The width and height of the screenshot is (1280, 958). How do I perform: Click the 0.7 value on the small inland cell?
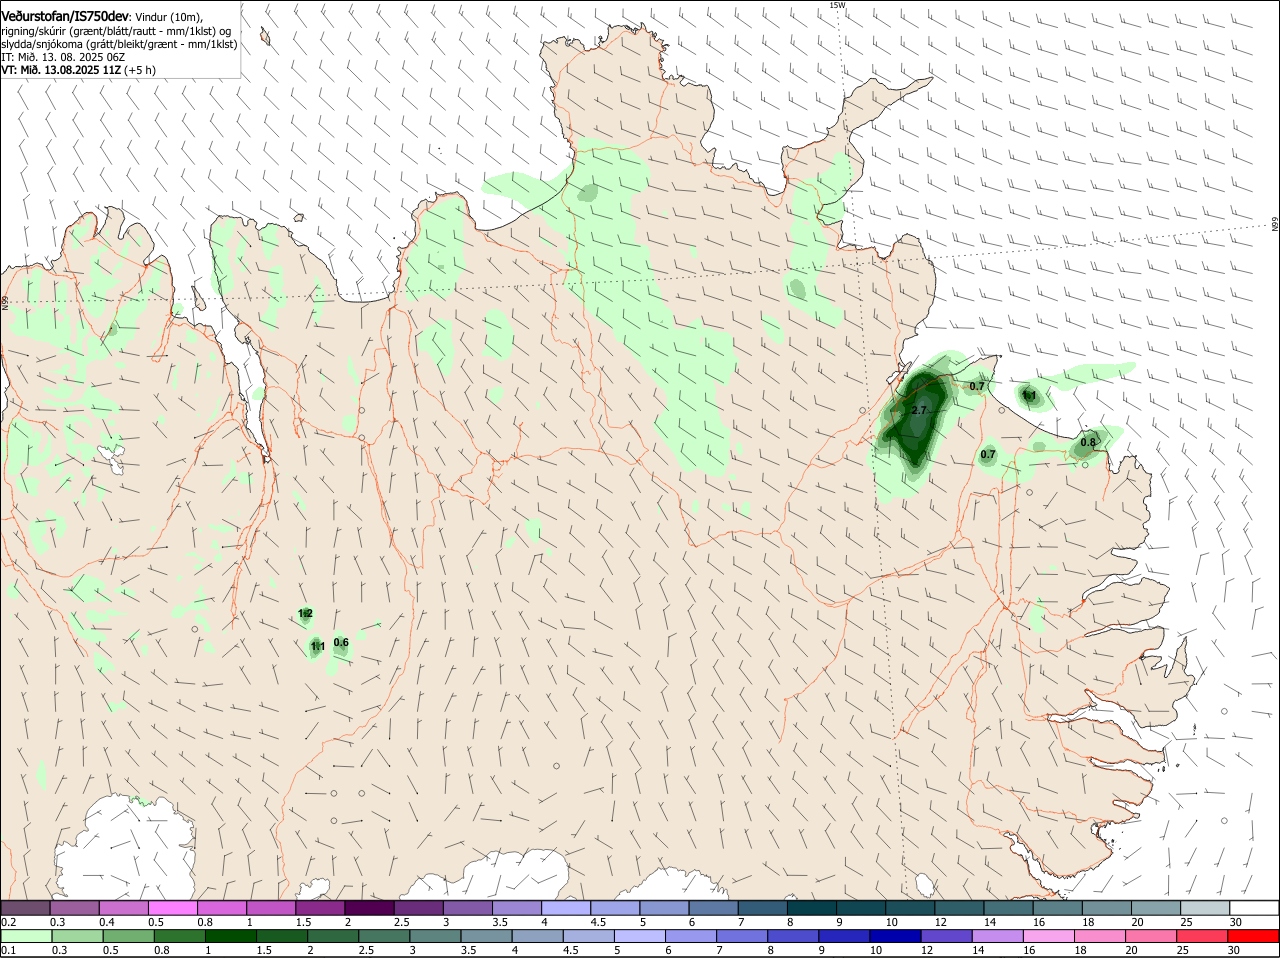(988, 455)
